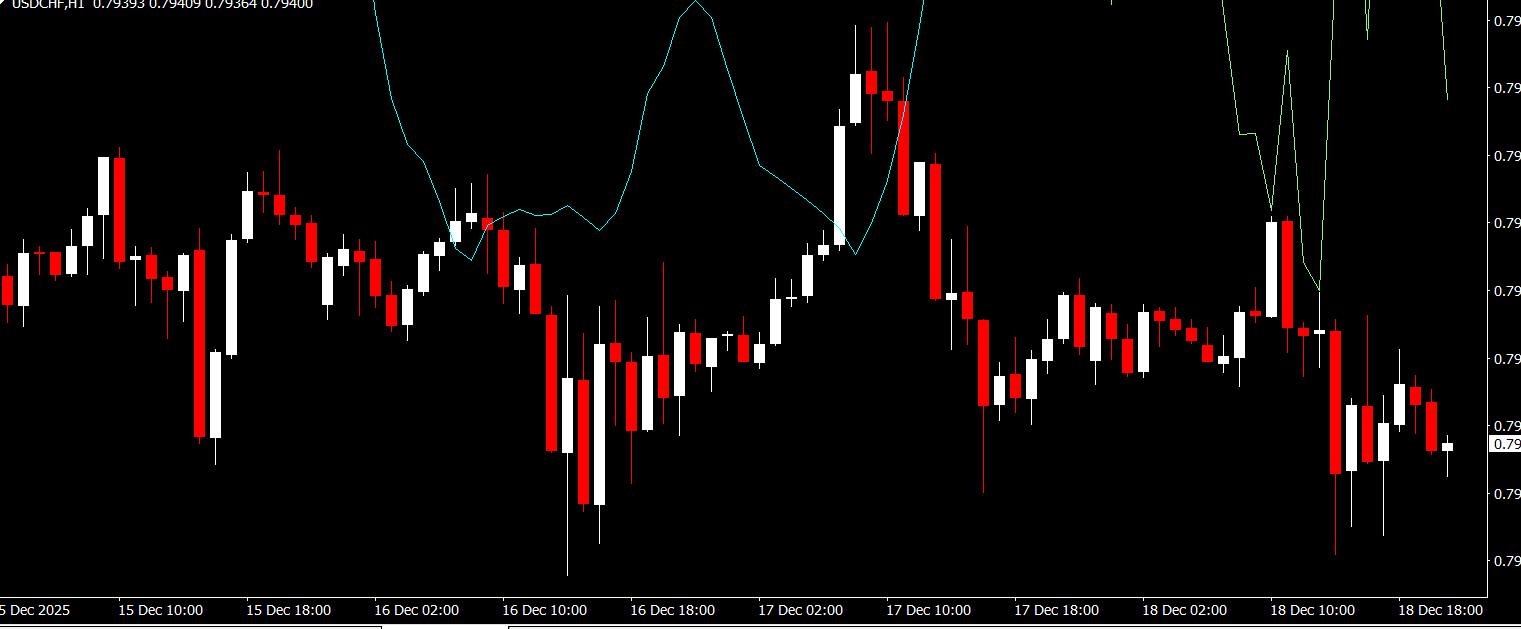Click the last candlestick on the chart
The image size is (1521, 629).
pyautogui.click(x=1447, y=447)
